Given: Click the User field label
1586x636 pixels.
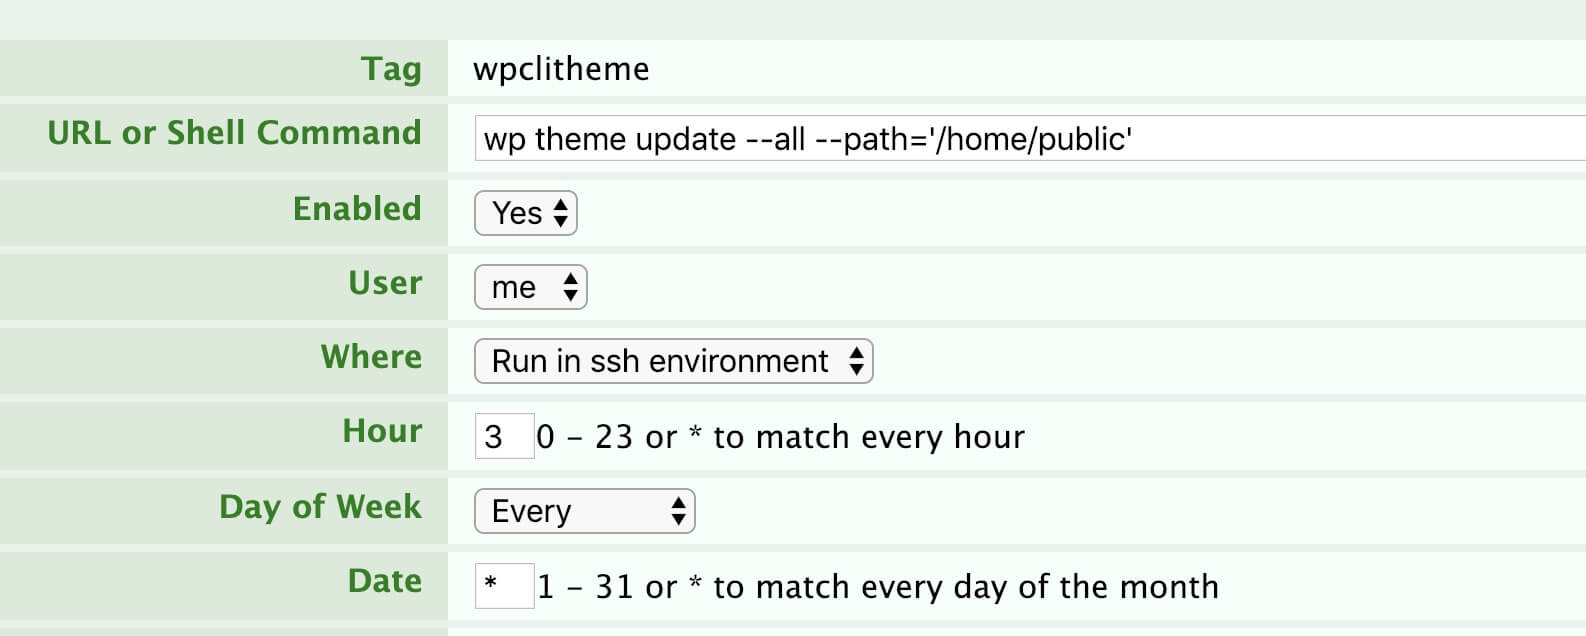Looking at the screenshot, I should pos(385,283).
